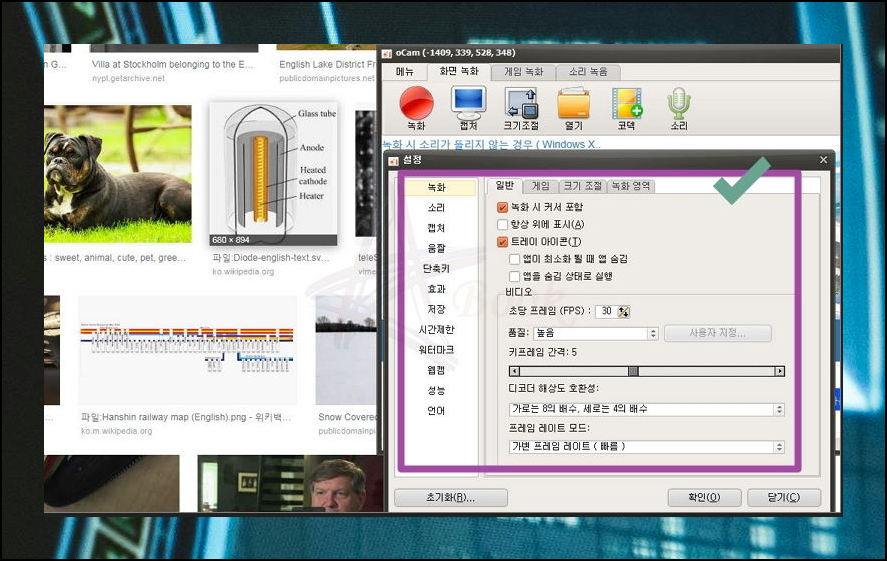Open the 녹화 영역 settings tab

631,186
